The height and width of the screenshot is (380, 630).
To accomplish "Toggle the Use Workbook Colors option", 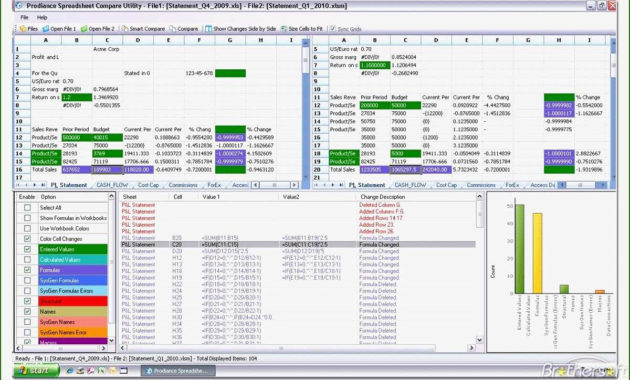I will pyautogui.click(x=27, y=229).
